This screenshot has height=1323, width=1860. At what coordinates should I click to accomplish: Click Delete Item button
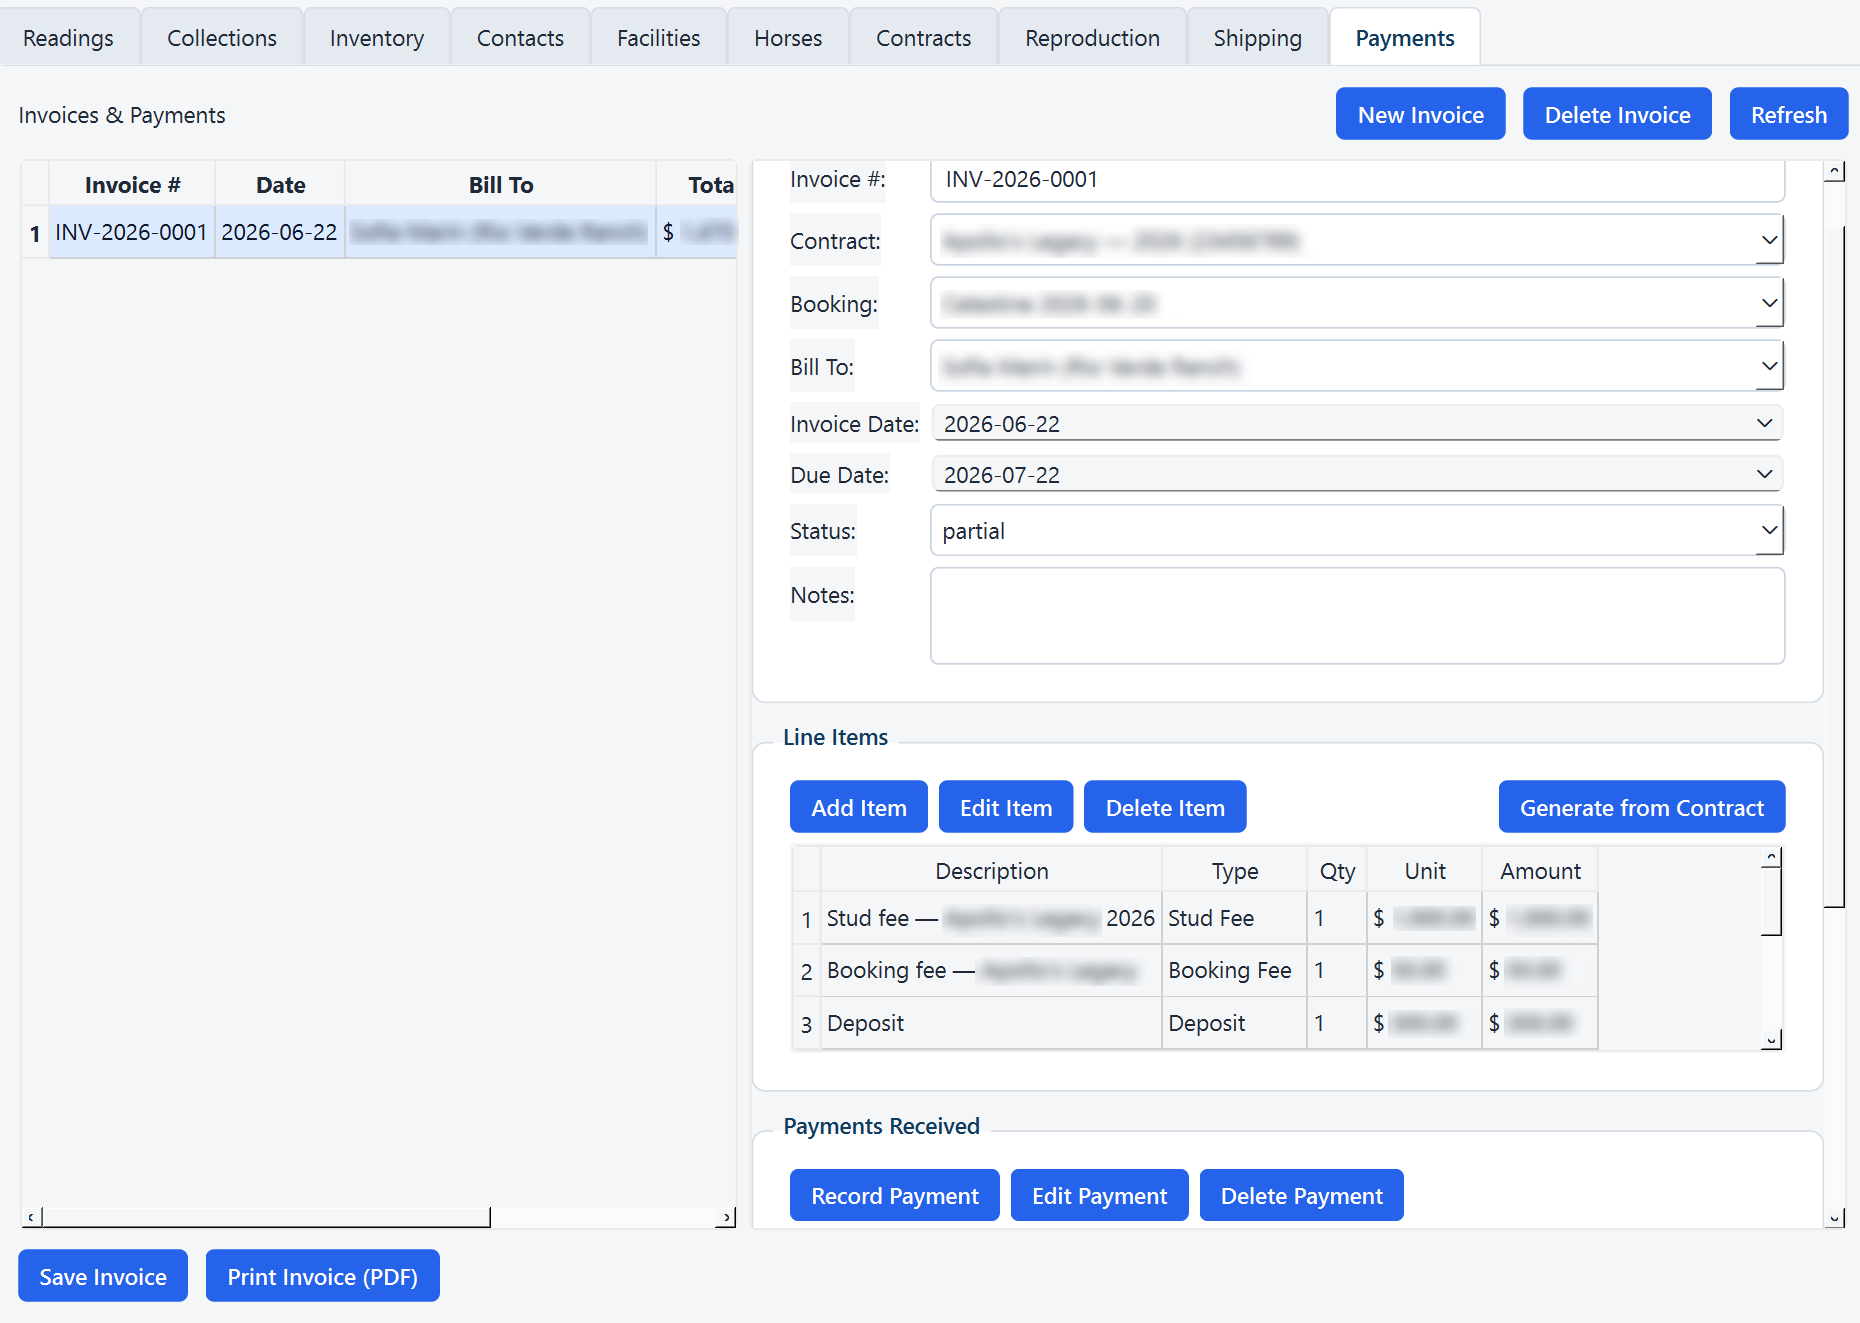click(x=1165, y=807)
